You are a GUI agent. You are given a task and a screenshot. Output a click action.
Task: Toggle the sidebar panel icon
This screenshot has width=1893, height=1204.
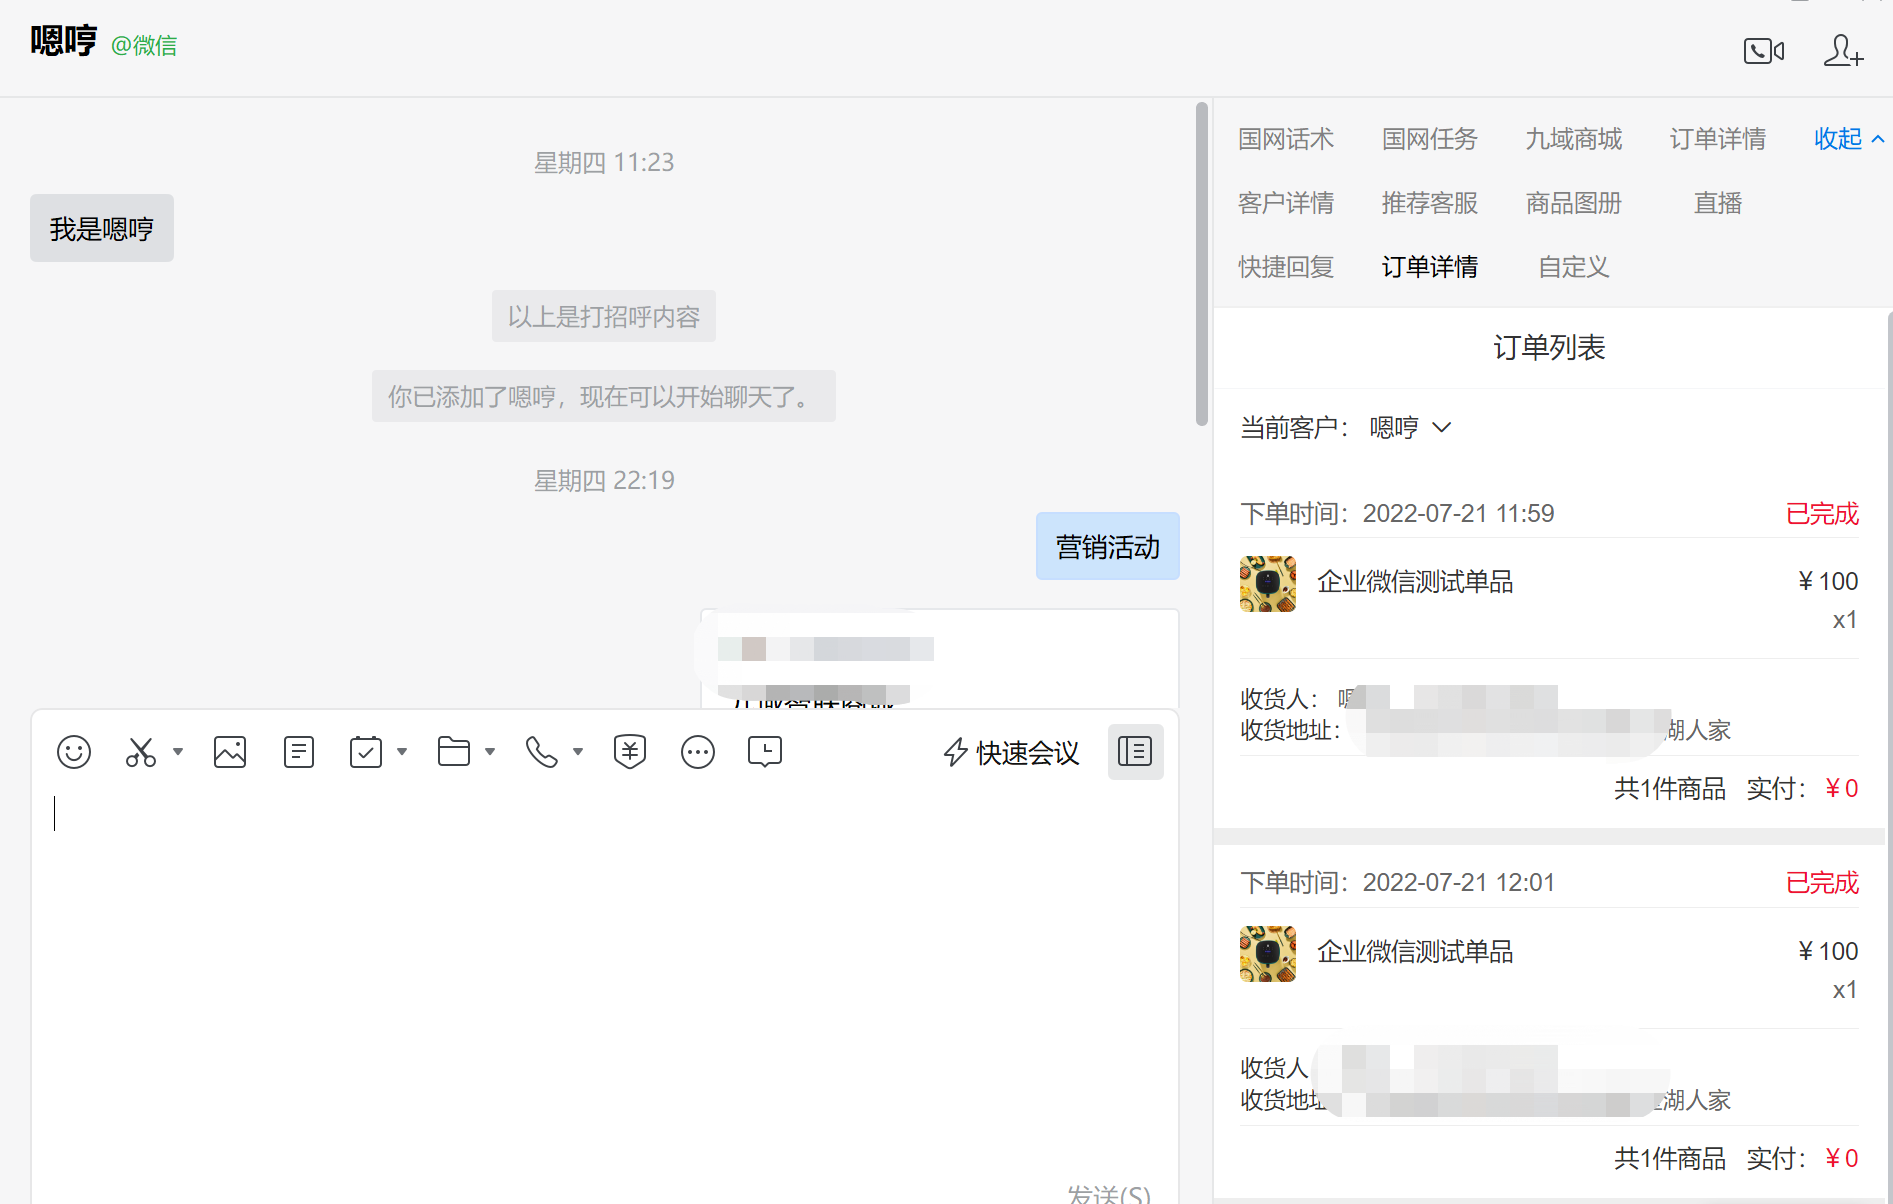tap(1135, 752)
